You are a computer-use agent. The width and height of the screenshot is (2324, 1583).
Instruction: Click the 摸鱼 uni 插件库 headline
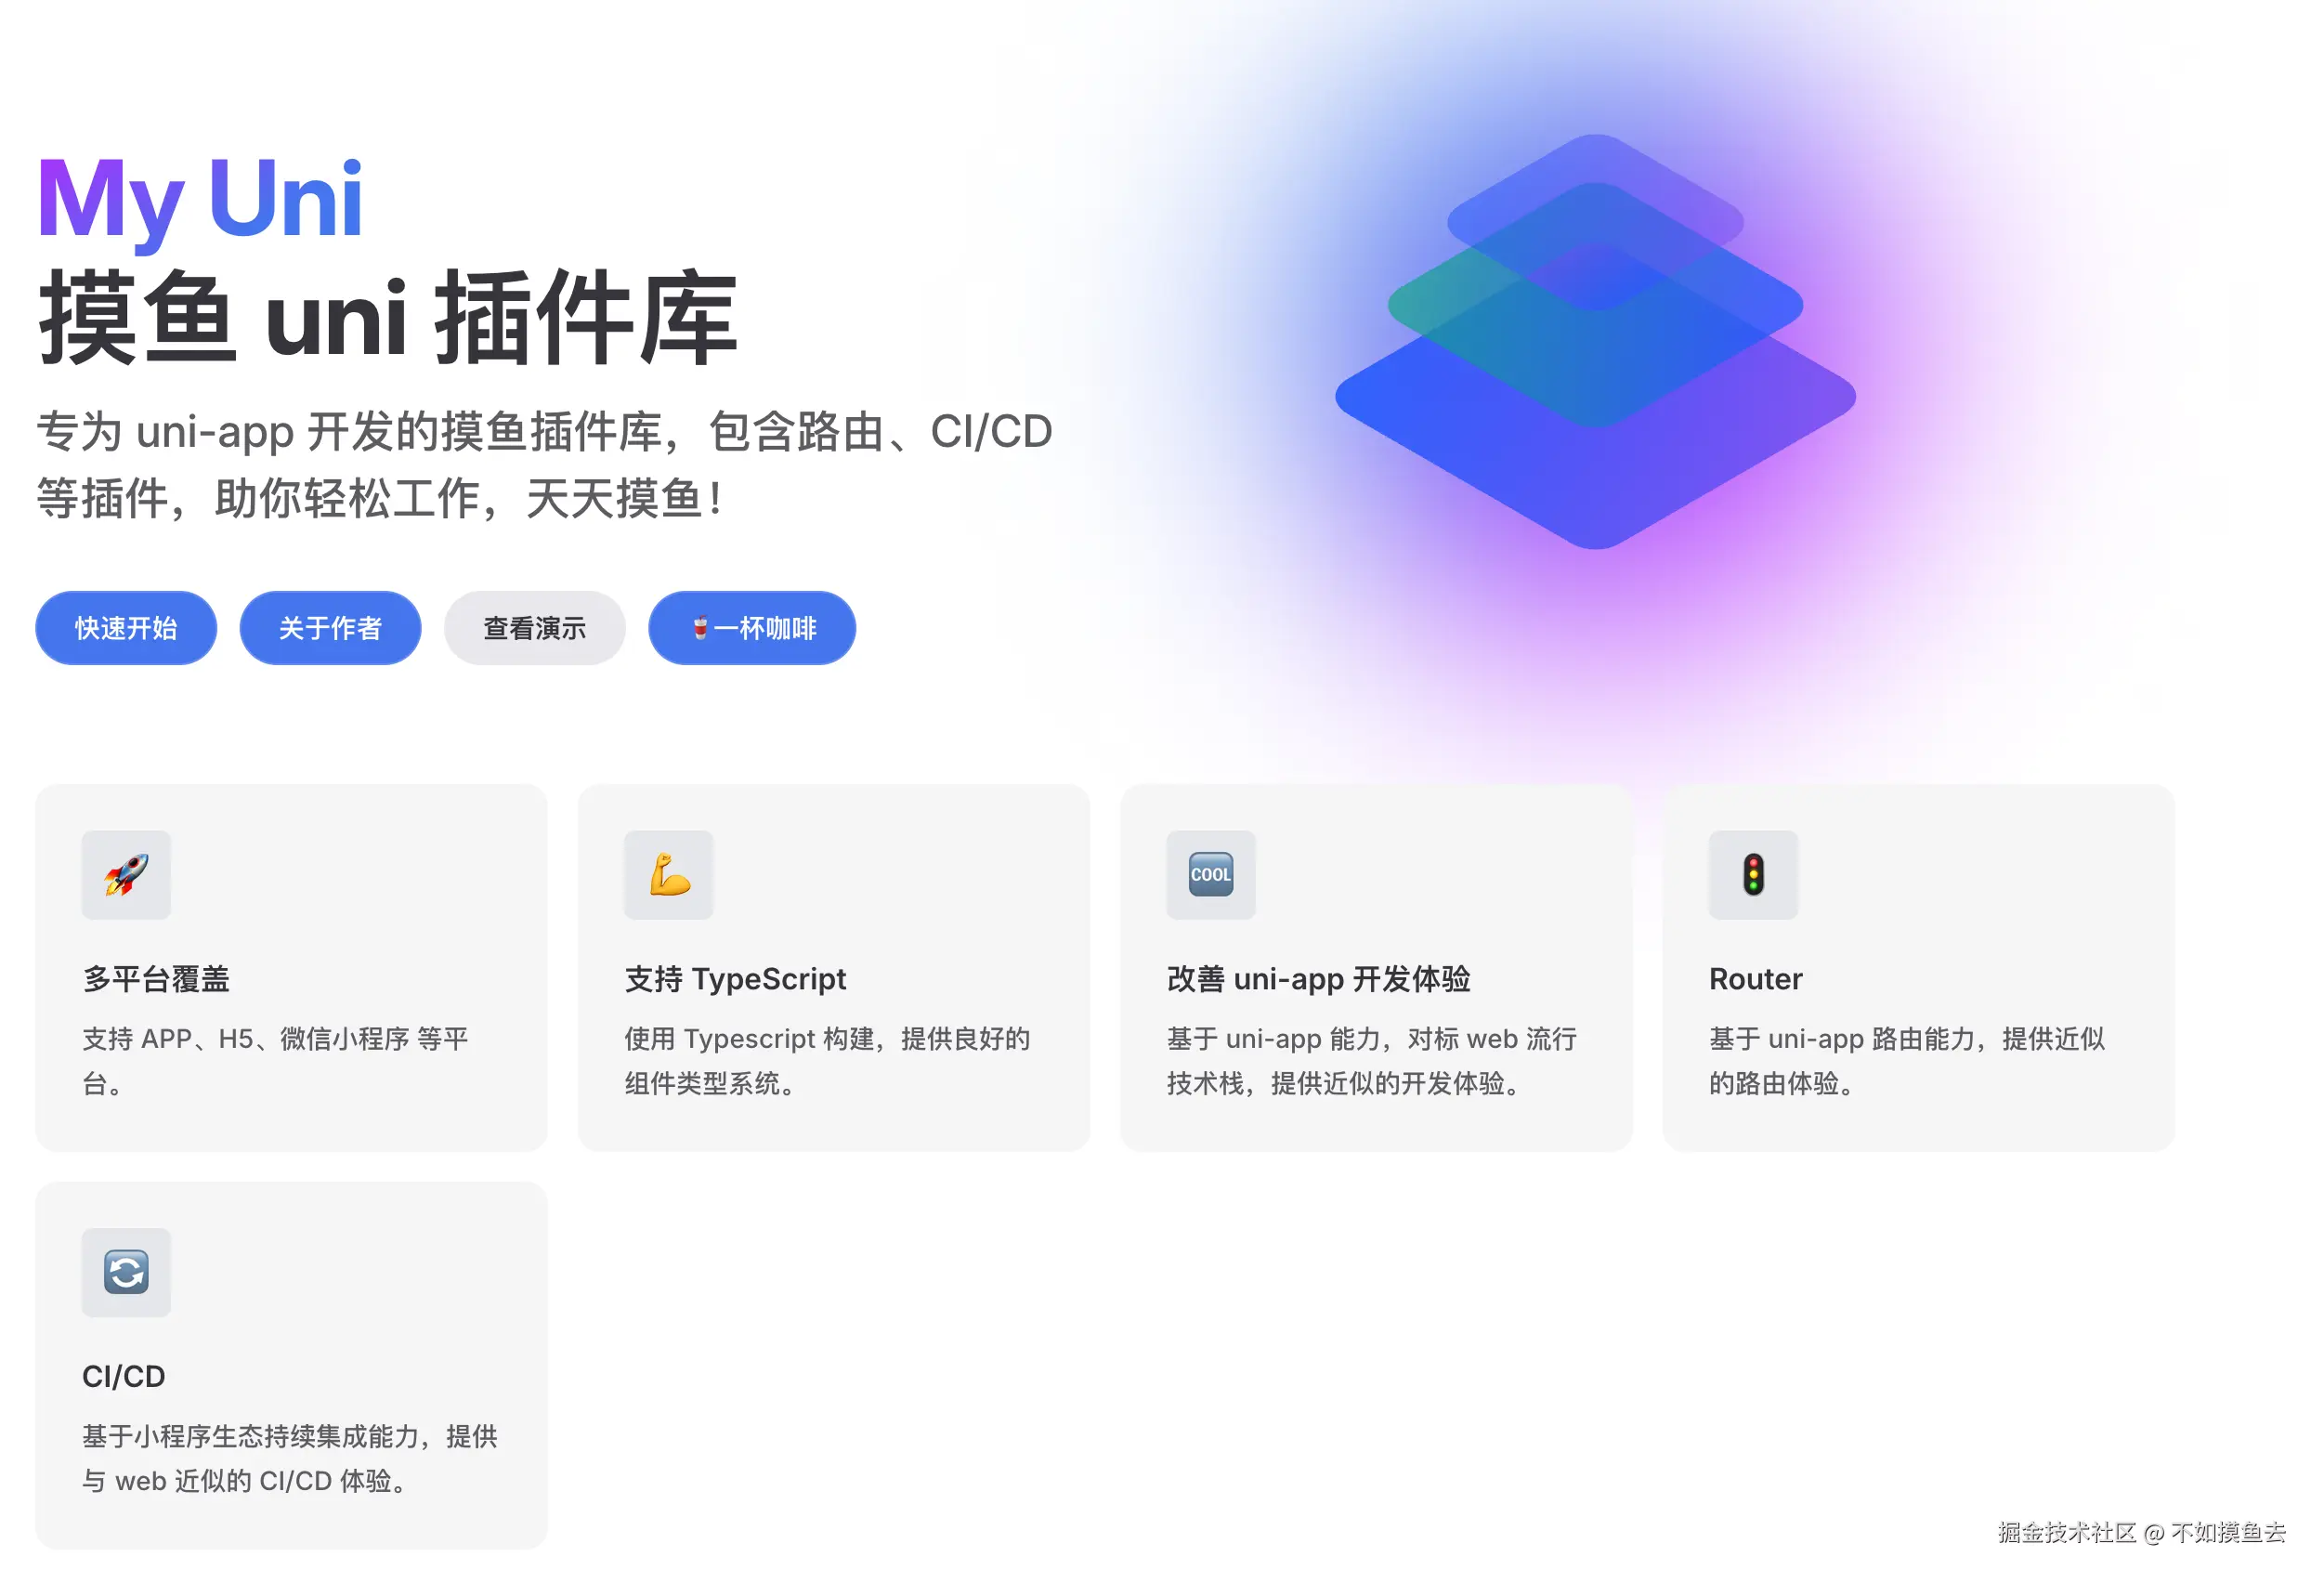pyautogui.click(x=388, y=318)
